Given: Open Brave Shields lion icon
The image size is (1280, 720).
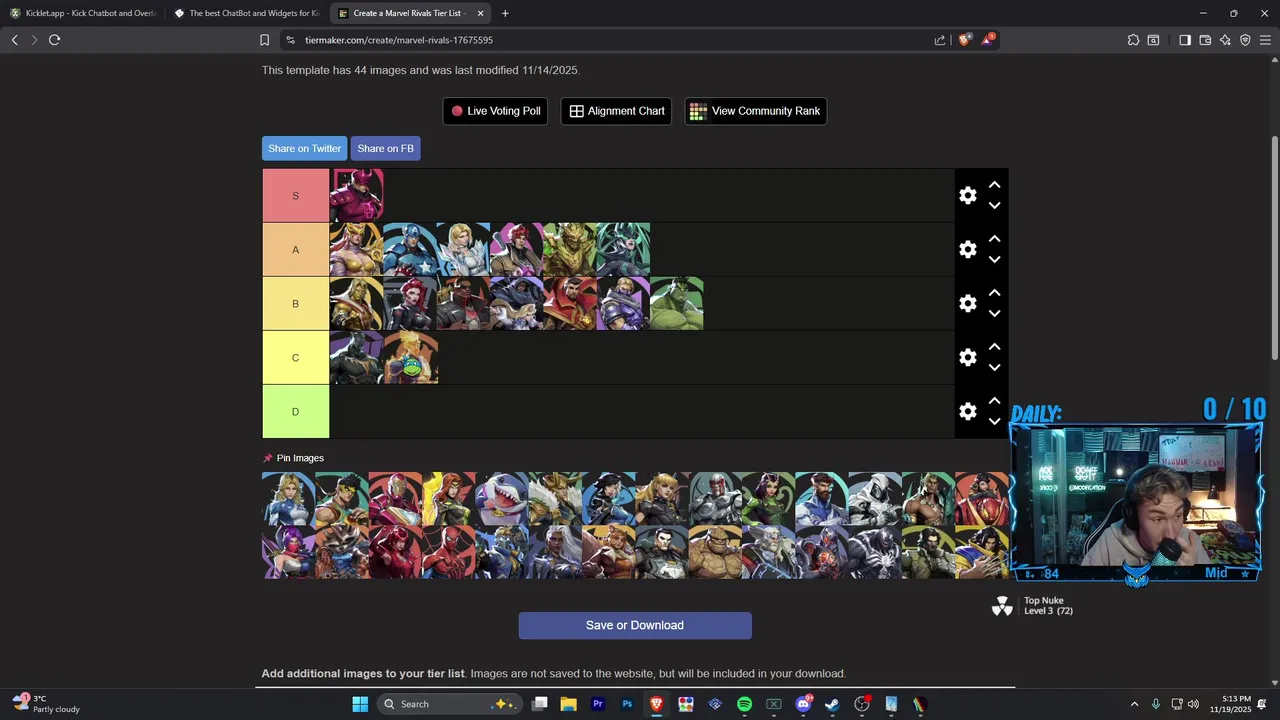Looking at the screenshot, I should click(964, 40).
